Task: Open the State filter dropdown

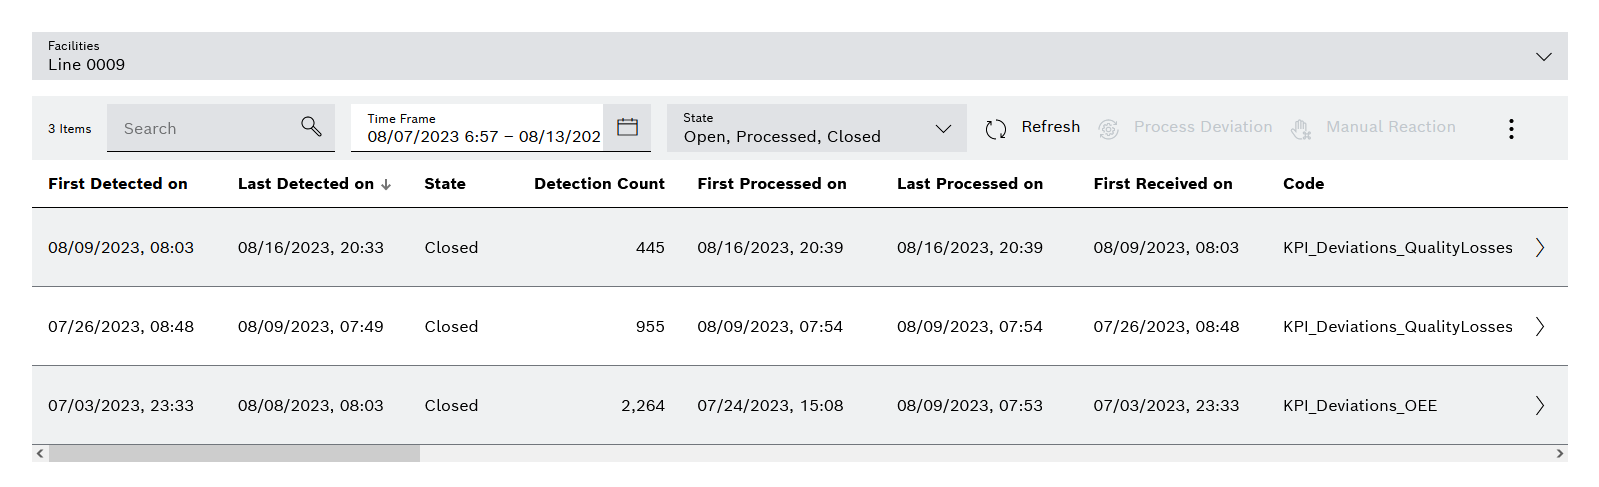Action: (942, 128)
